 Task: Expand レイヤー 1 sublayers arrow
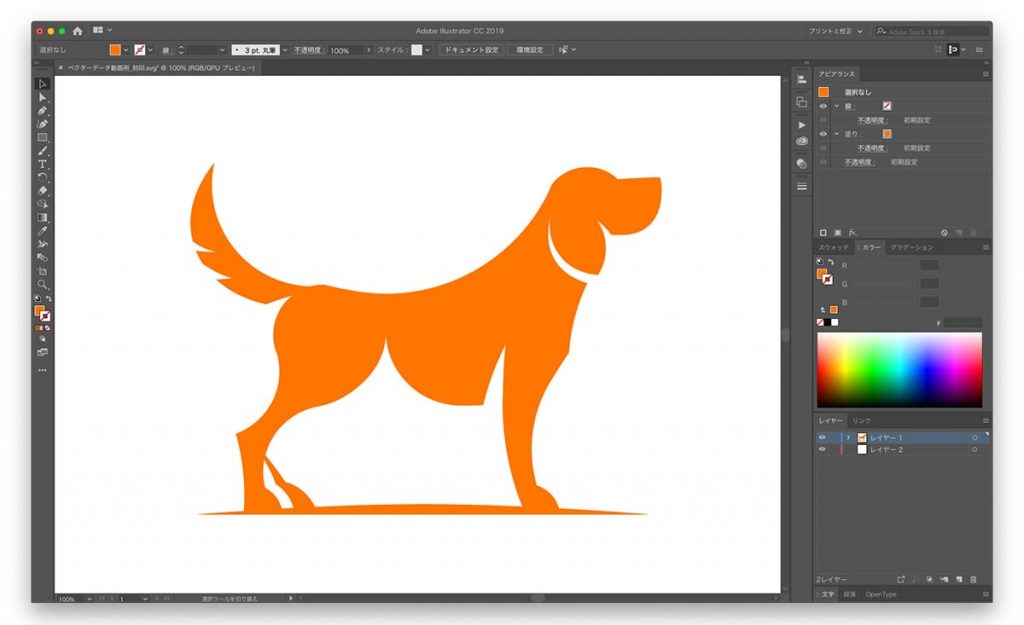coord(848,438)
